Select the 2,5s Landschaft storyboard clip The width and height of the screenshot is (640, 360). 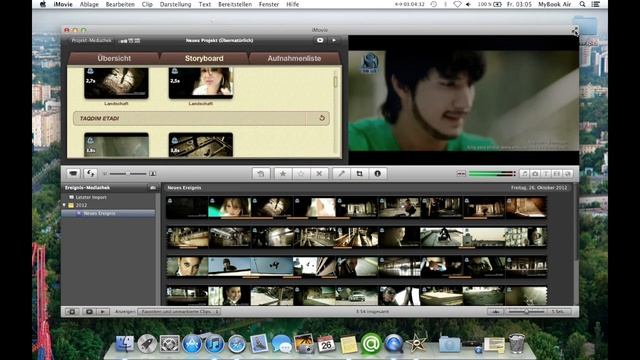tap(201, 83)
